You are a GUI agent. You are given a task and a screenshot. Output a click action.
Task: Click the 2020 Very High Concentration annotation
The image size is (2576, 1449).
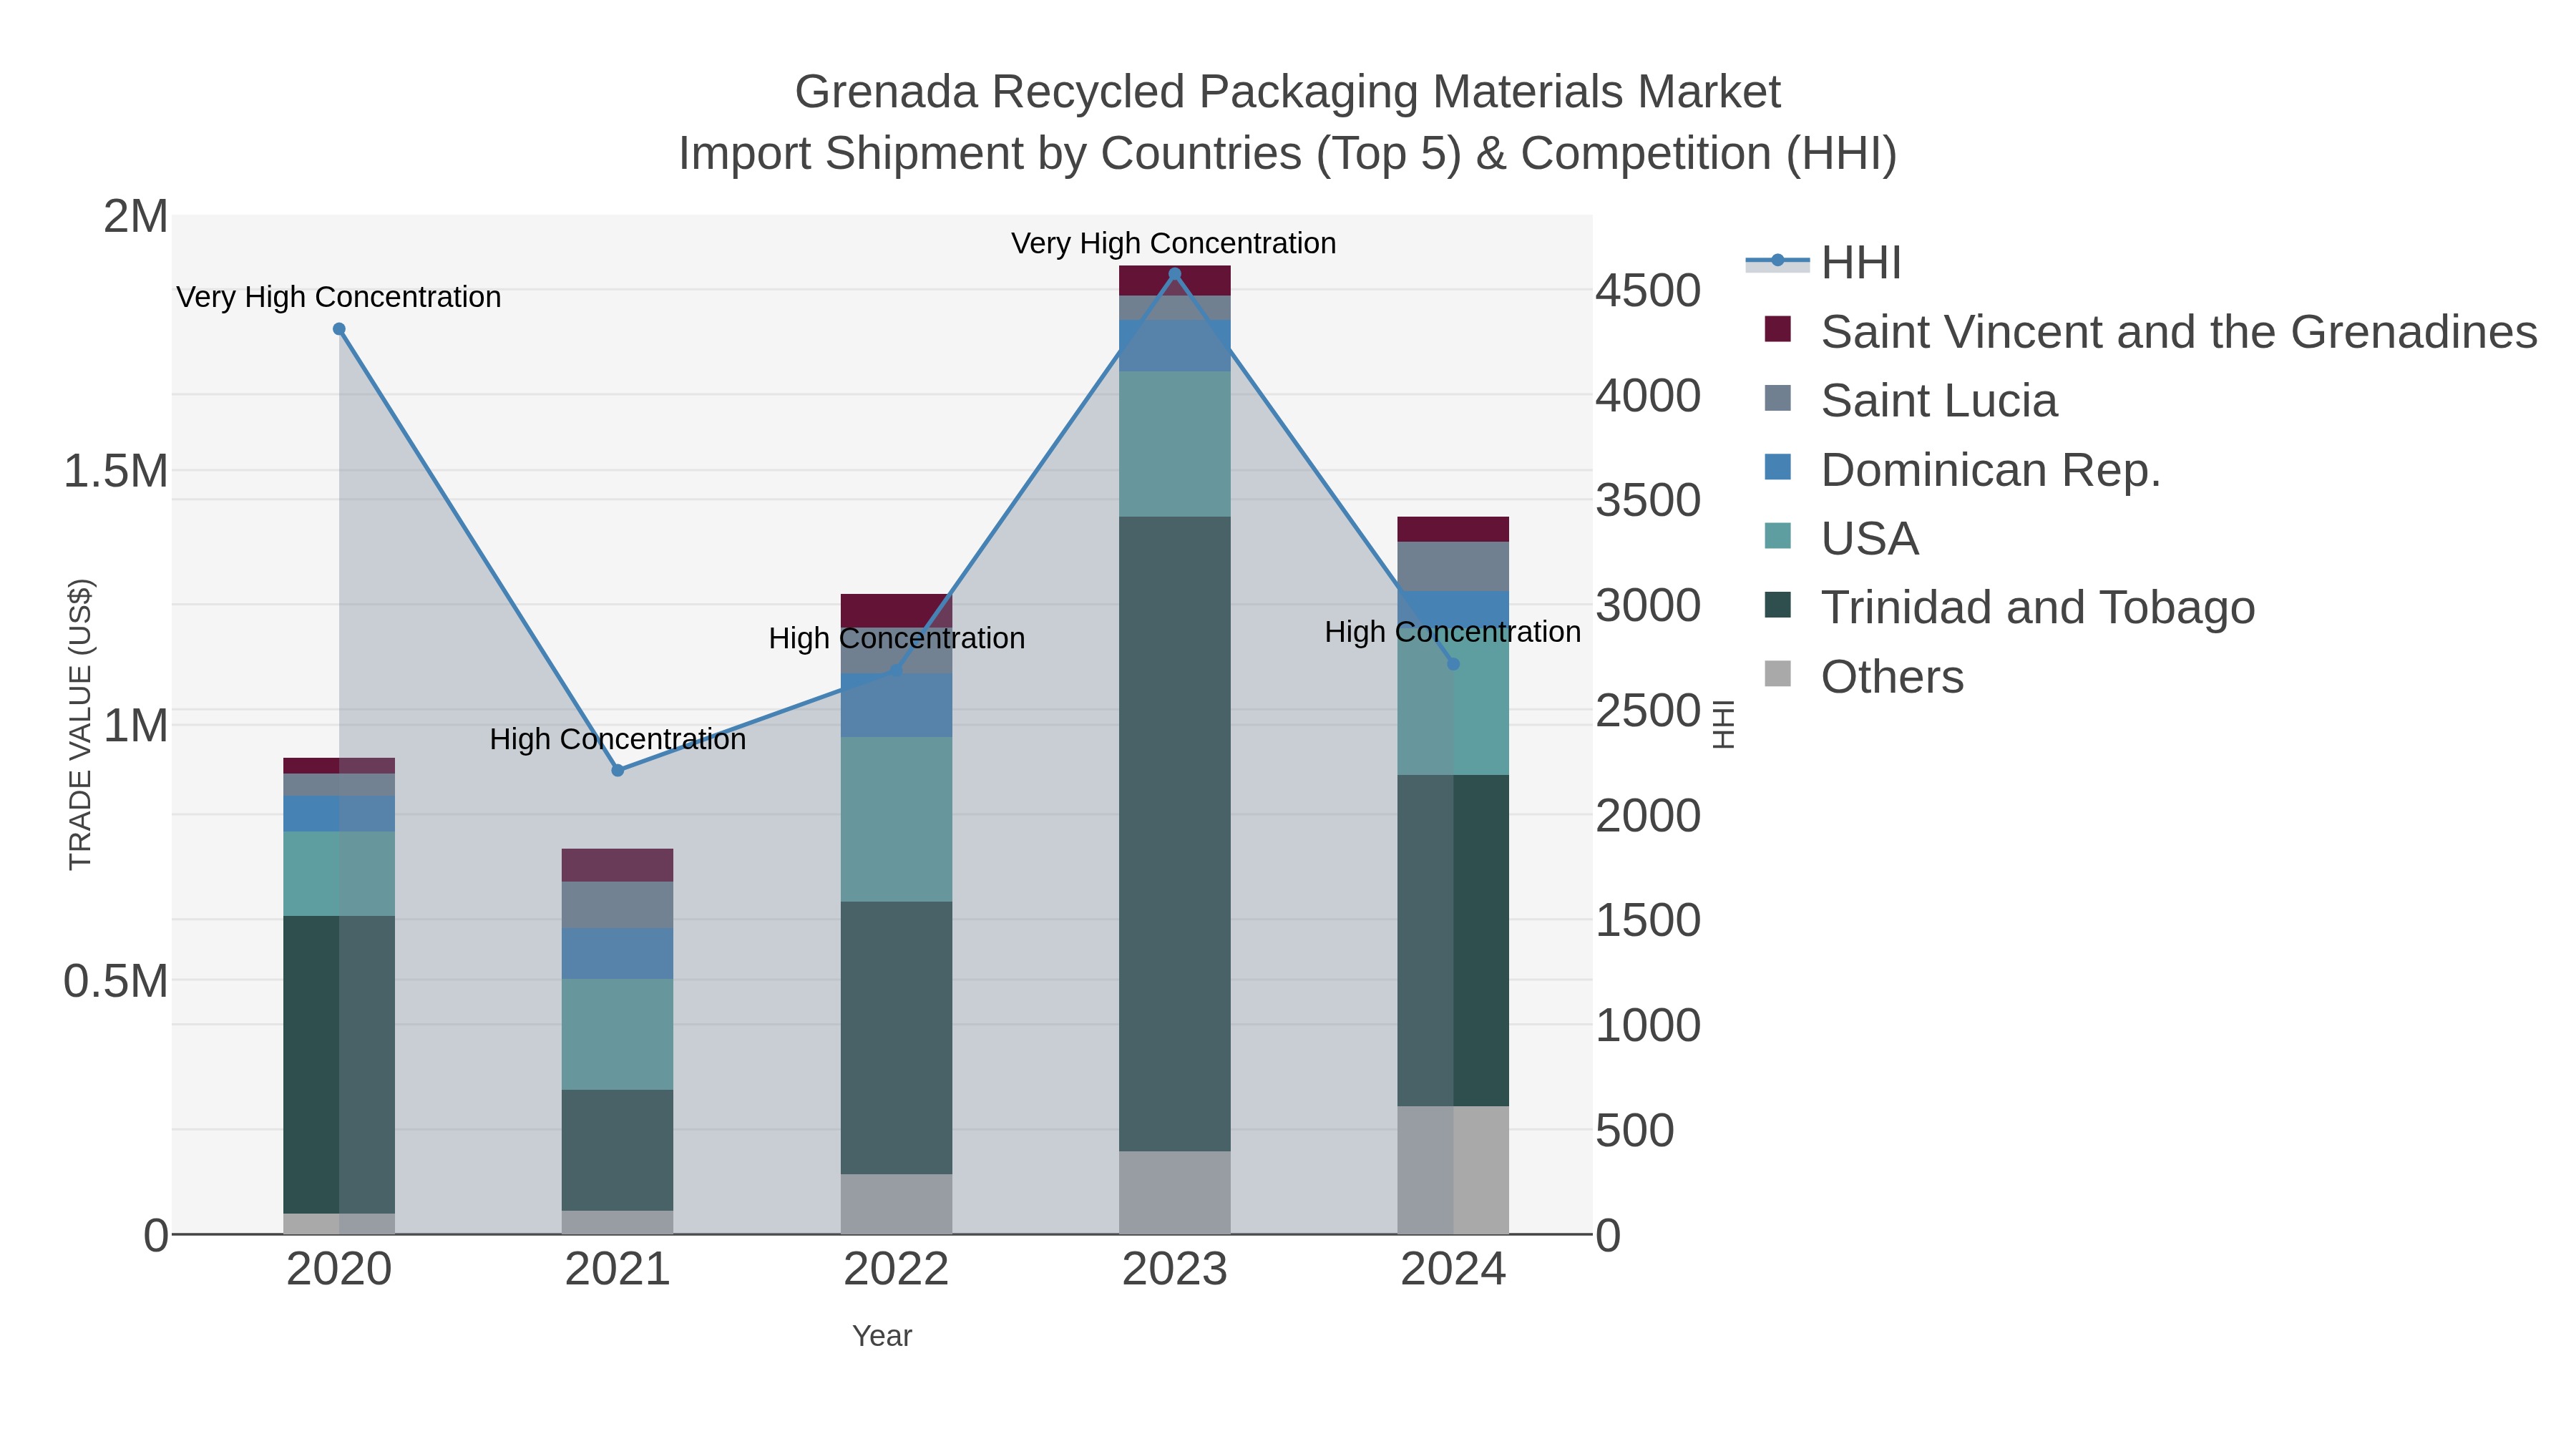[x=339, y=297]
